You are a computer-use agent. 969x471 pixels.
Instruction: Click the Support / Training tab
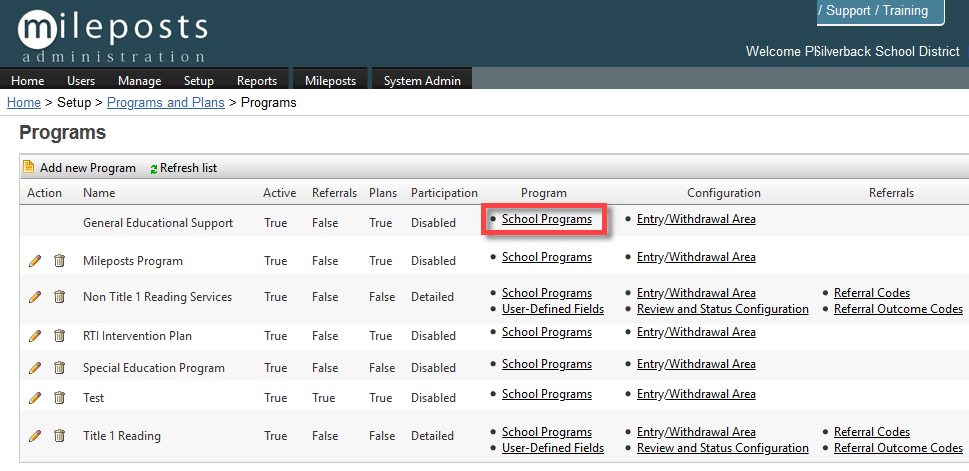coord(880,11)
